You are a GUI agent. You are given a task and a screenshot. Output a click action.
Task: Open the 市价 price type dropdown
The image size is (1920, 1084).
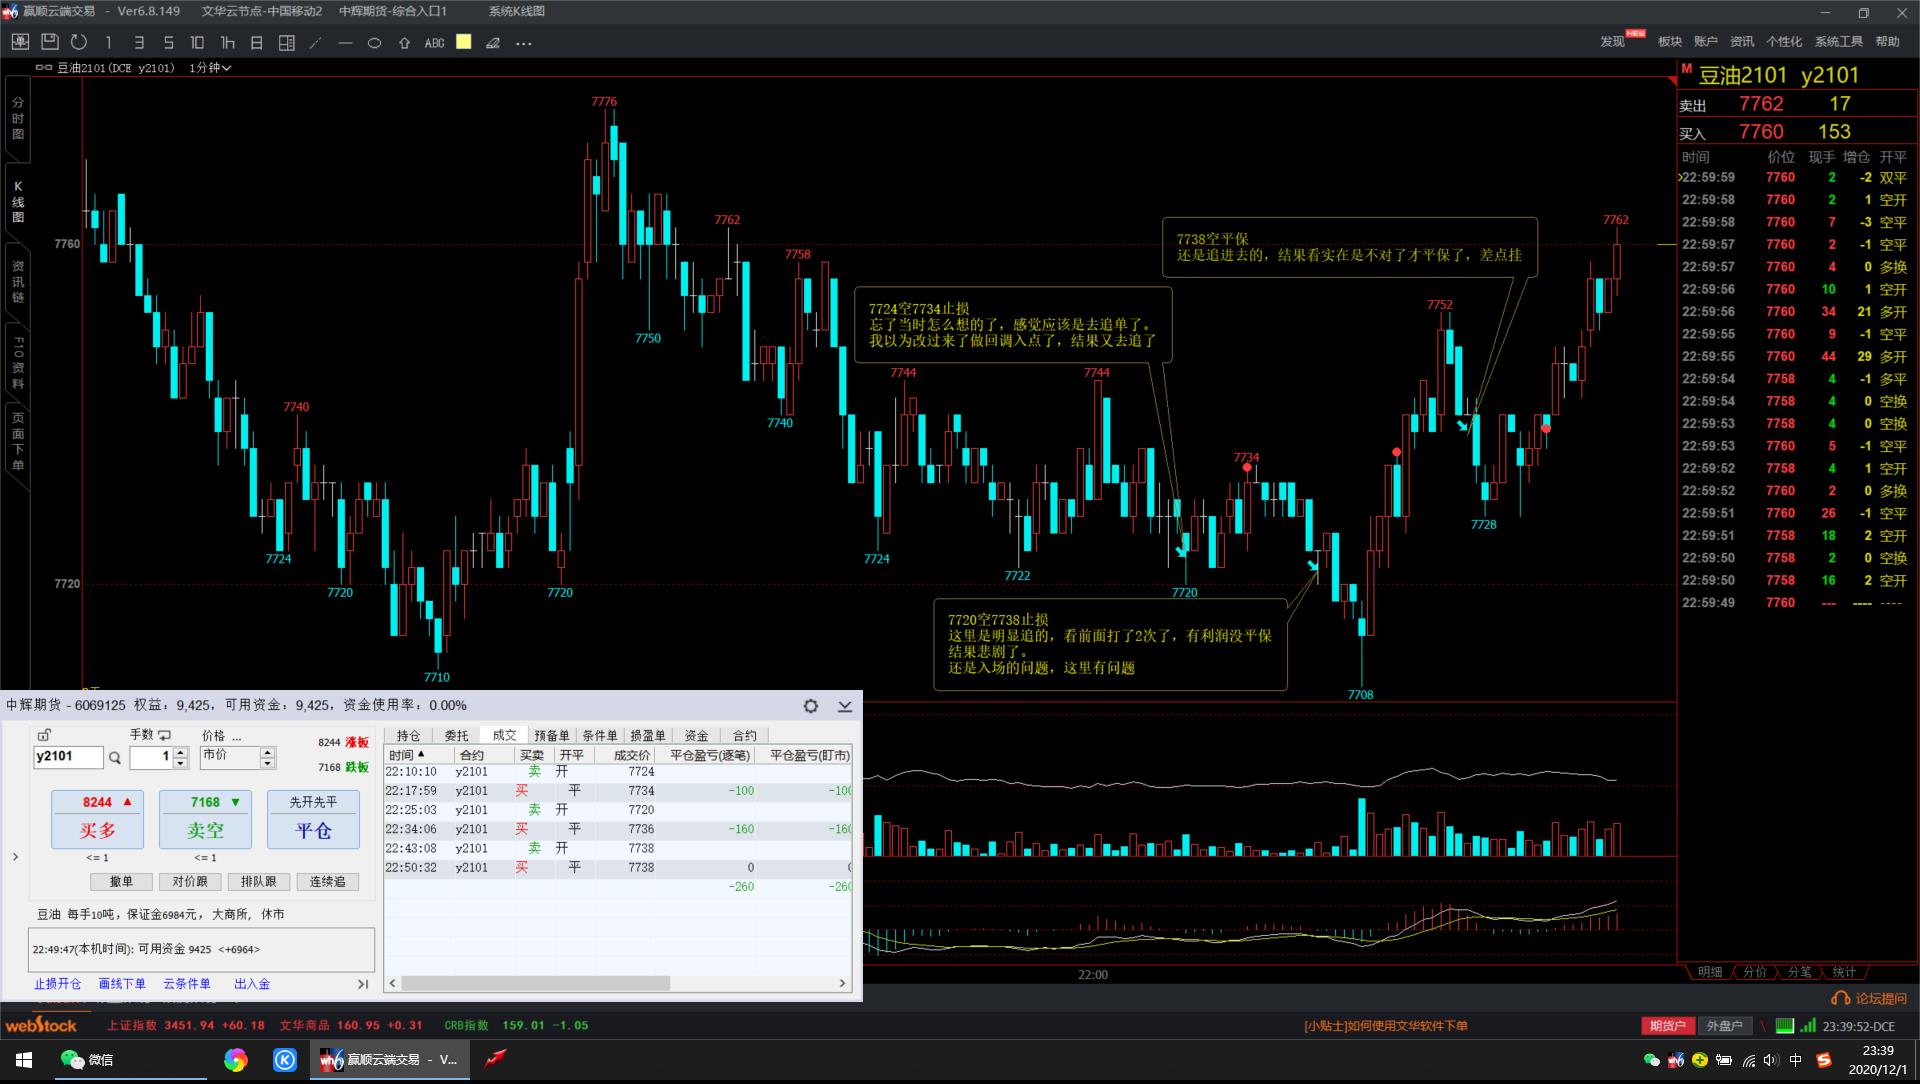click(237, 757)
